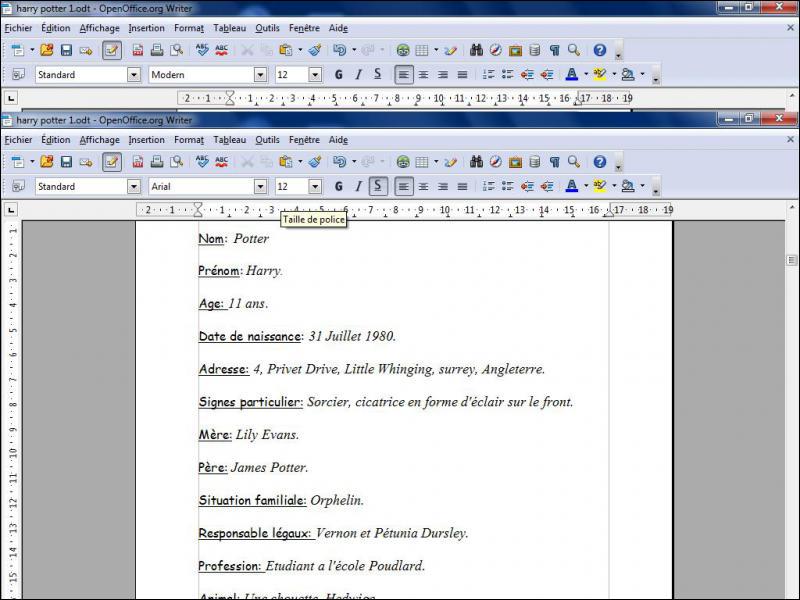The height and width of the screenshot is (600, 800).
Task: Export directly as PDF in front window
Action: (x=138, y=162)
